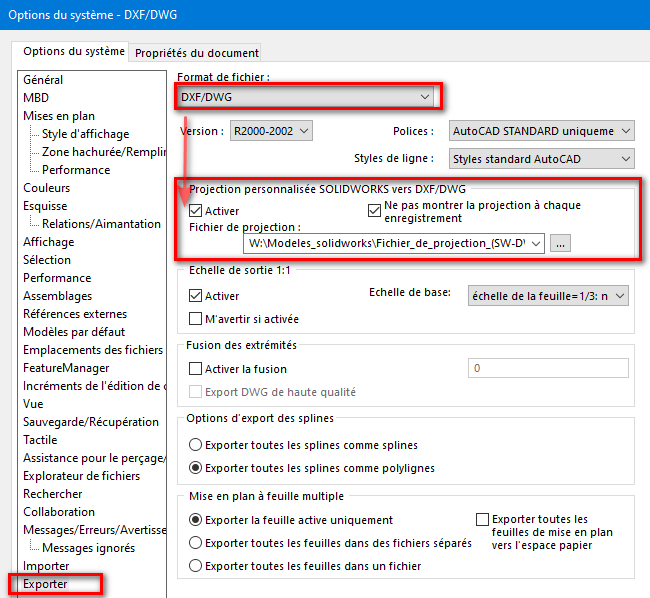Viewport: 650px width, 598px height.
Task: Check Activer la fusion option
Action: click(x=196, y=369)
